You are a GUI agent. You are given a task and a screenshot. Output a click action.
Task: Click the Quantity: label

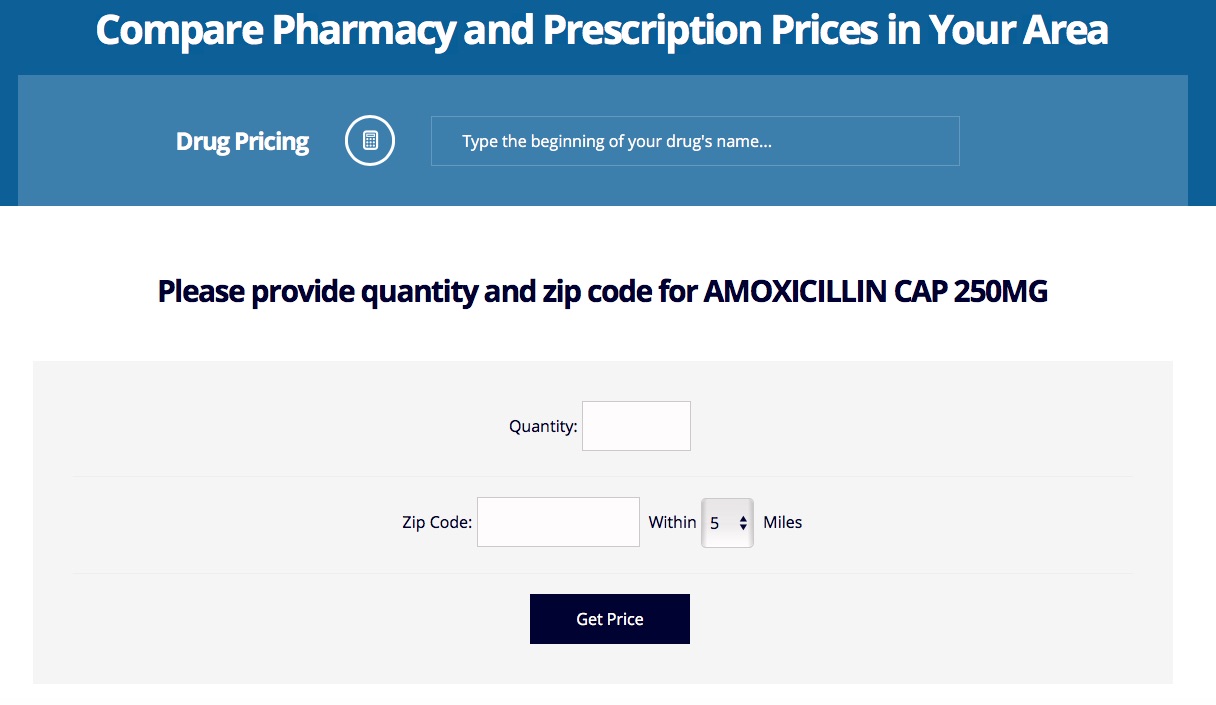(x=543, y=426)
